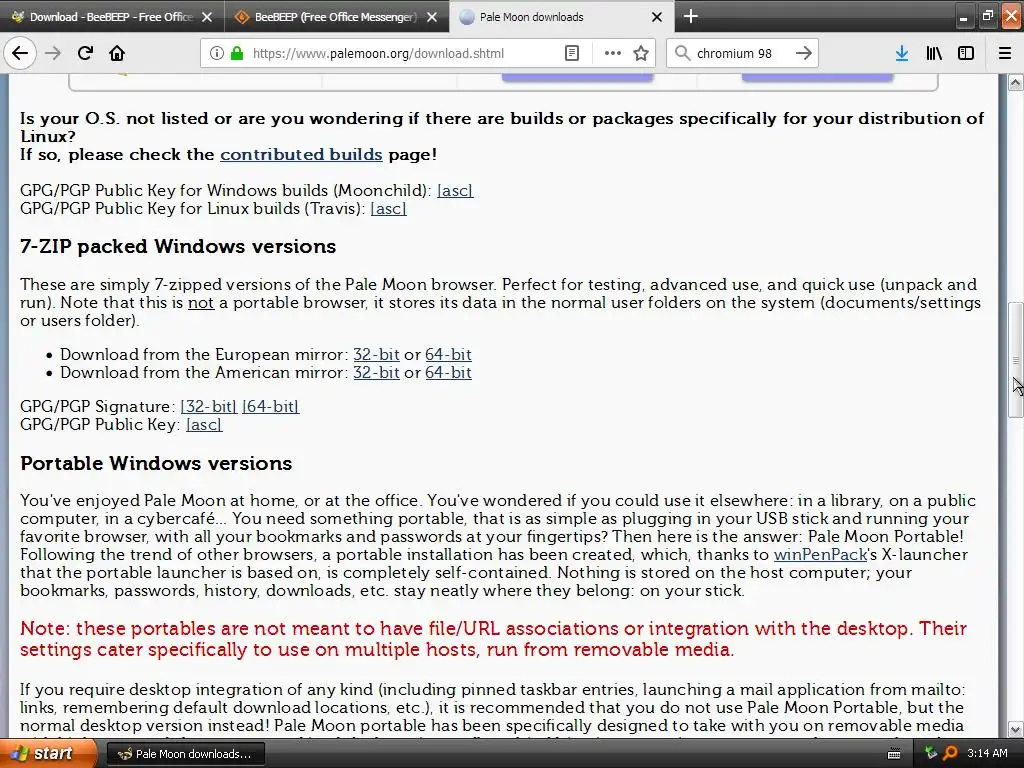Open the [64-bit] GPG signature link
1024x768 pixels.
pos(270,407)
